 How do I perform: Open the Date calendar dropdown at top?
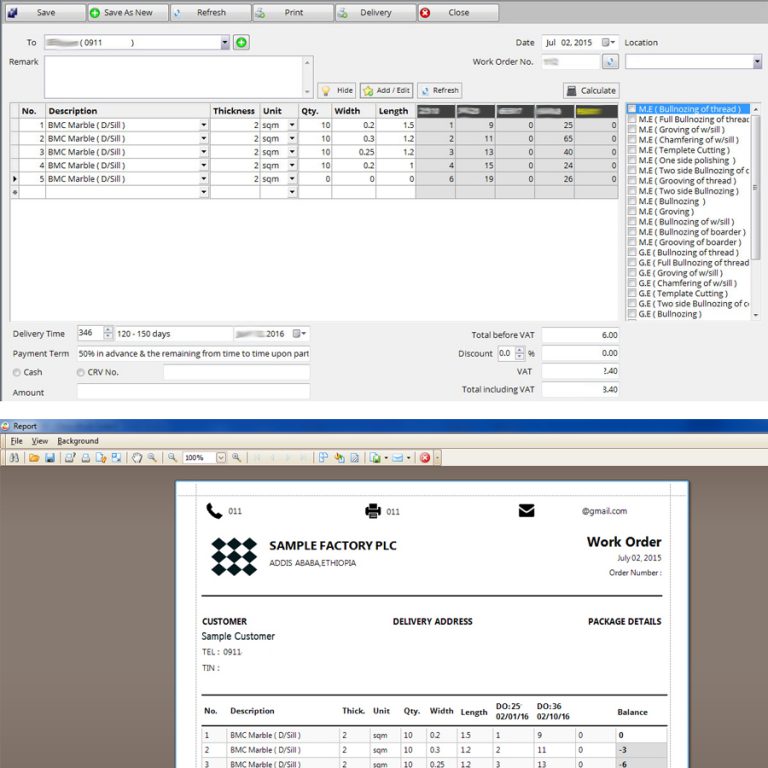(609, 43)
